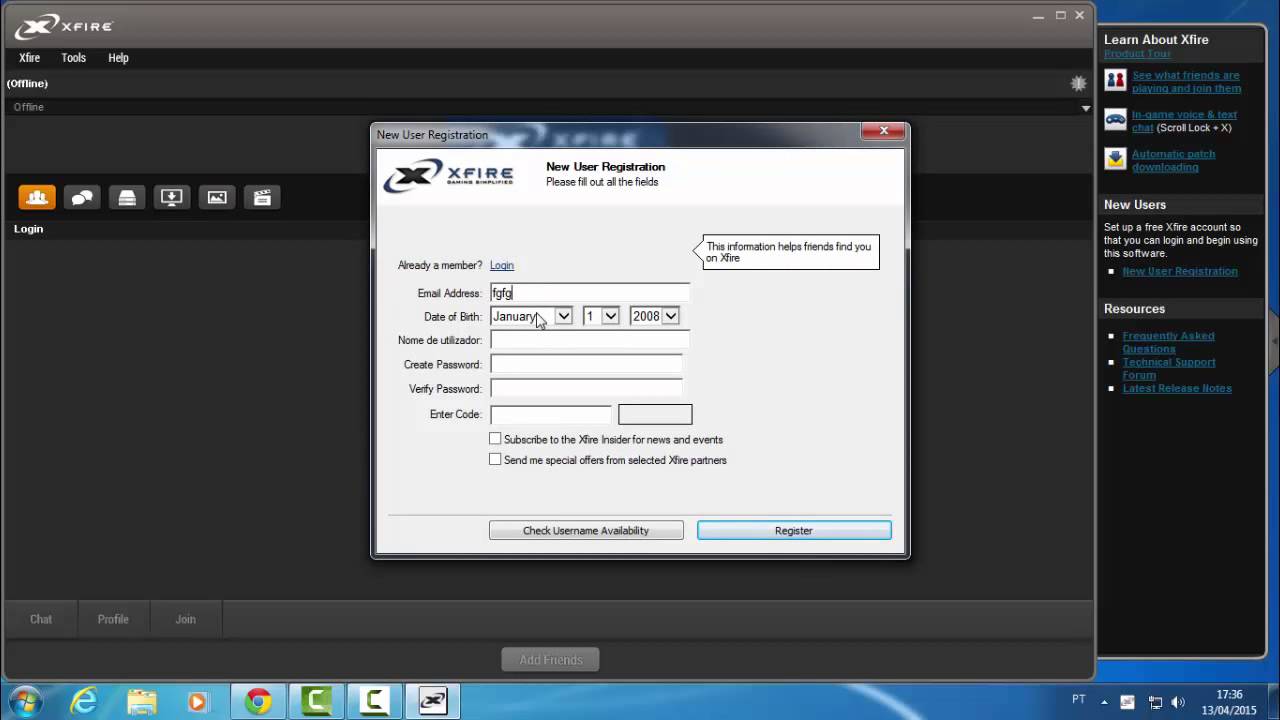Click the Xfire taskbar button

(432, 701)
